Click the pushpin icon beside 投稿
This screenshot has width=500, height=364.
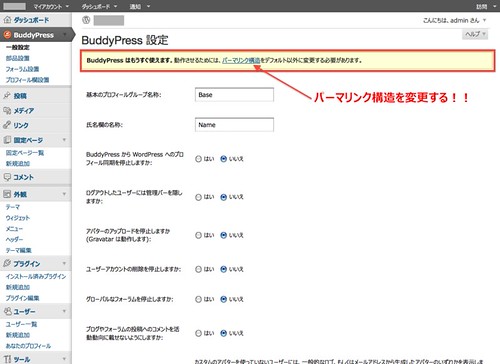(7, 96)
